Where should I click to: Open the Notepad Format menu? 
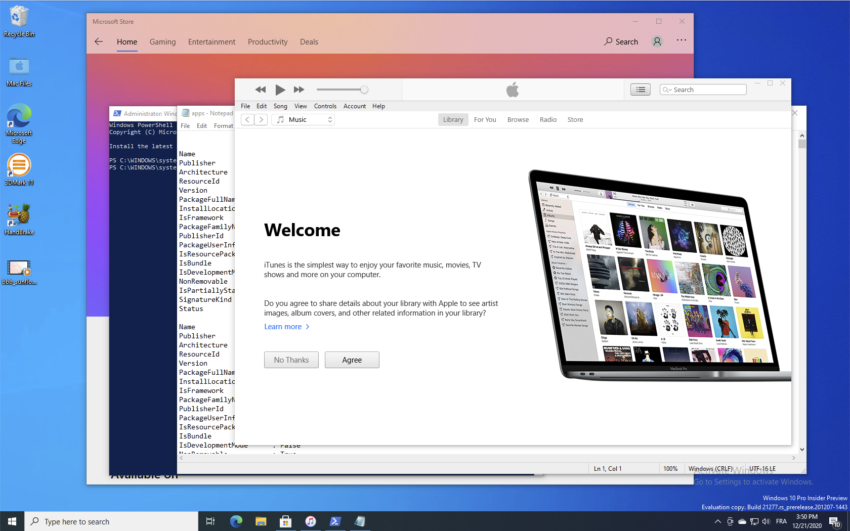tap(223, 126)
